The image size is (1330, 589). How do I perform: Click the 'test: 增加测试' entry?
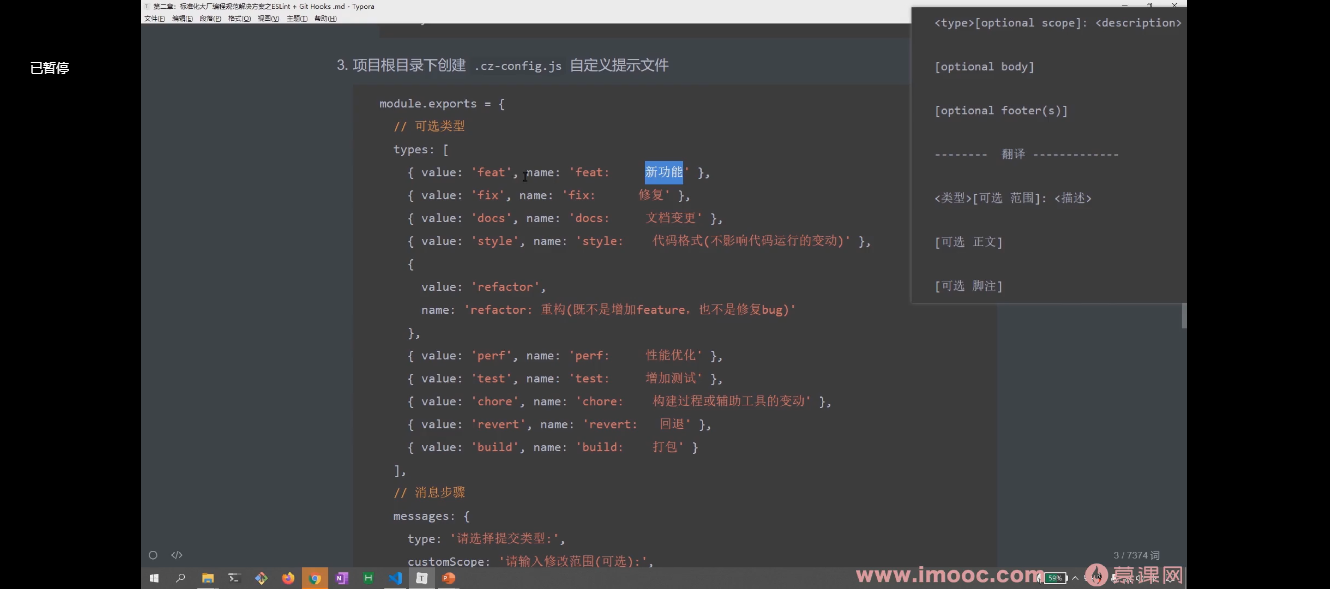565,379
